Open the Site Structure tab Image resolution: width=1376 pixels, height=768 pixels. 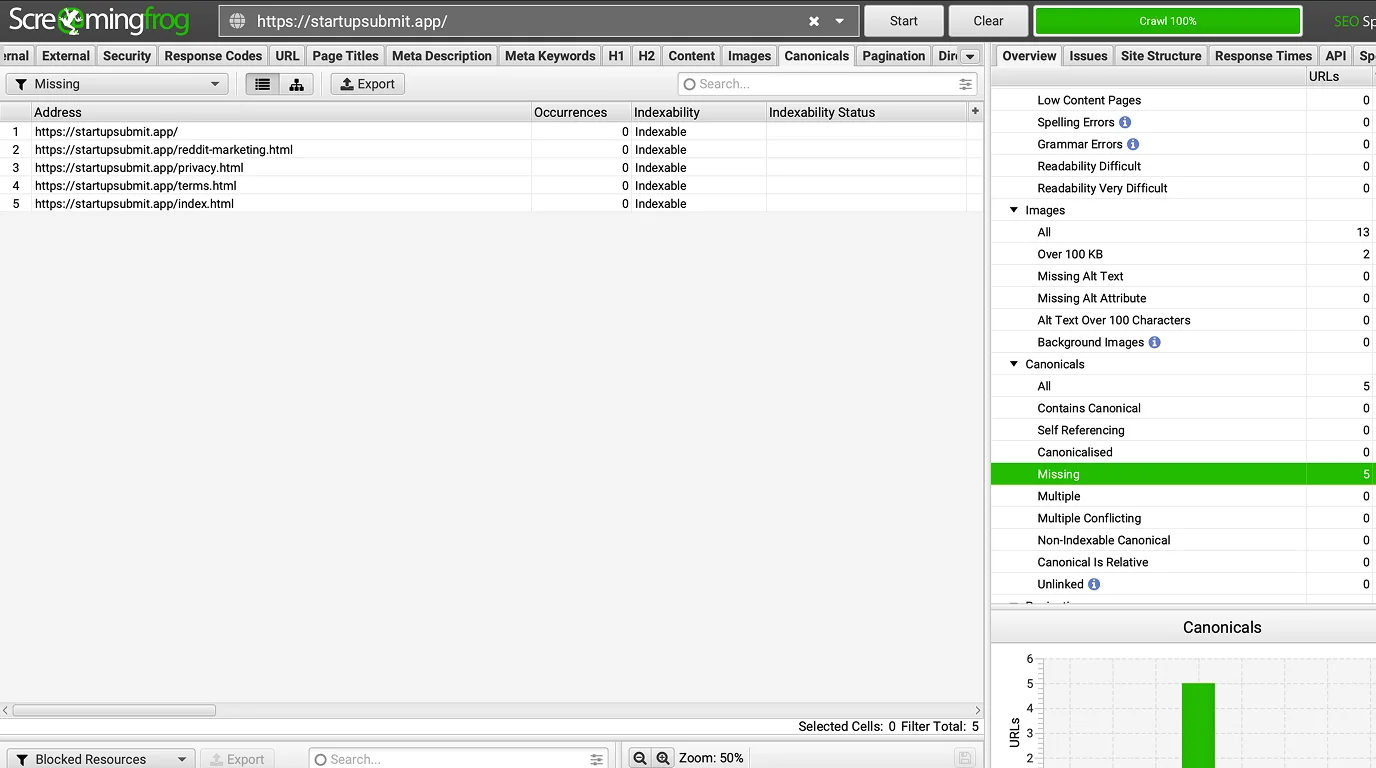pyautogui.click(x=1160, y=56)
